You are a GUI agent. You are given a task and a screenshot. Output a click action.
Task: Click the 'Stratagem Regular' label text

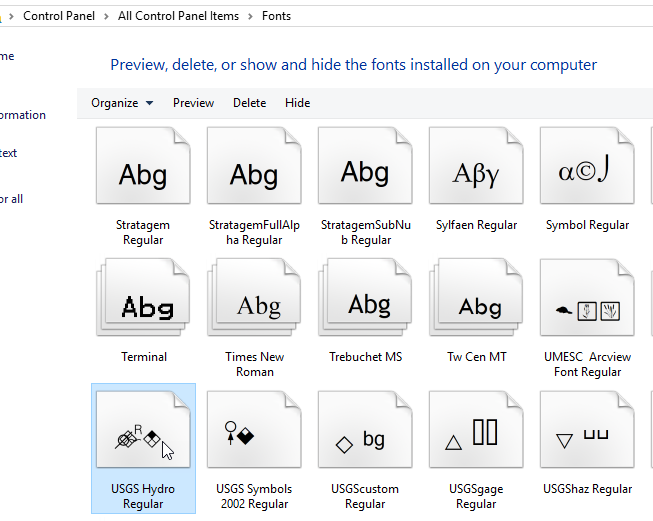(x=143, y=232)
